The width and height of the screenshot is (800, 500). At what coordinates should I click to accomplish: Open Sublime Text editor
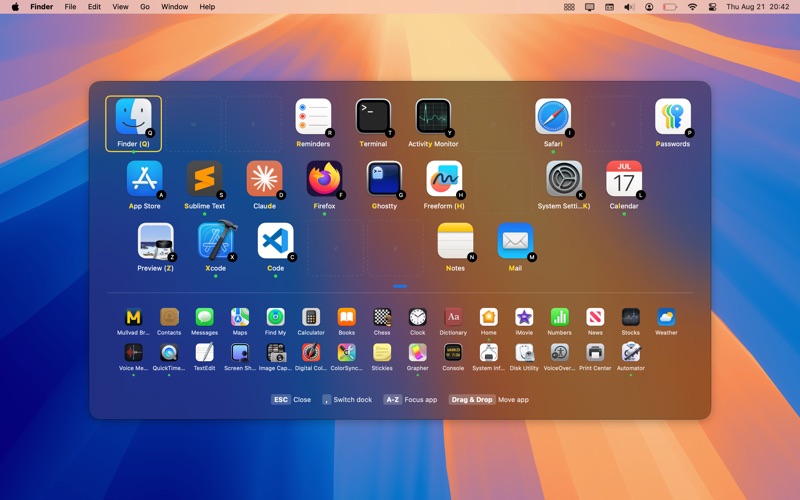tap(205, 179)
